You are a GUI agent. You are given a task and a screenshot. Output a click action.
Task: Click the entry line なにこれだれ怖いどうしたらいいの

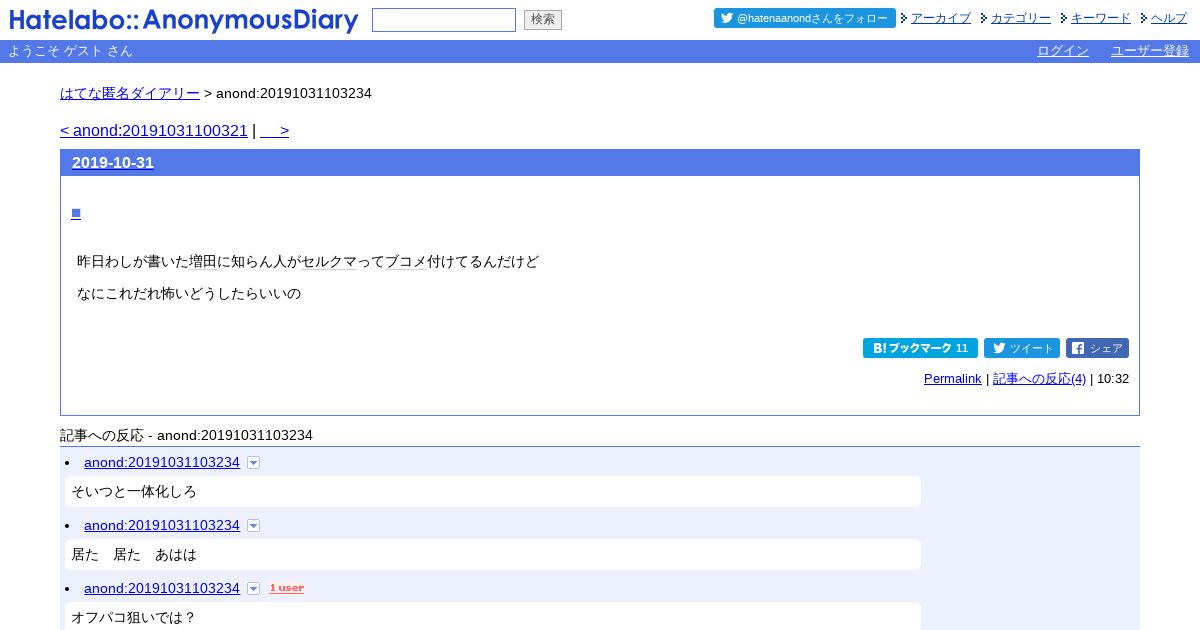tap(189, 294)
